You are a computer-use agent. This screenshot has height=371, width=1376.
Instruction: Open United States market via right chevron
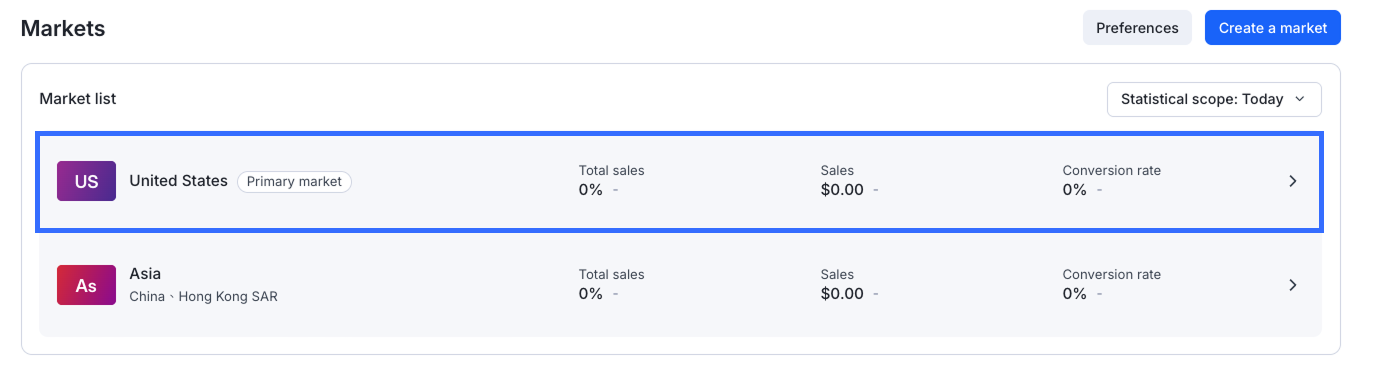[1292, 181]
